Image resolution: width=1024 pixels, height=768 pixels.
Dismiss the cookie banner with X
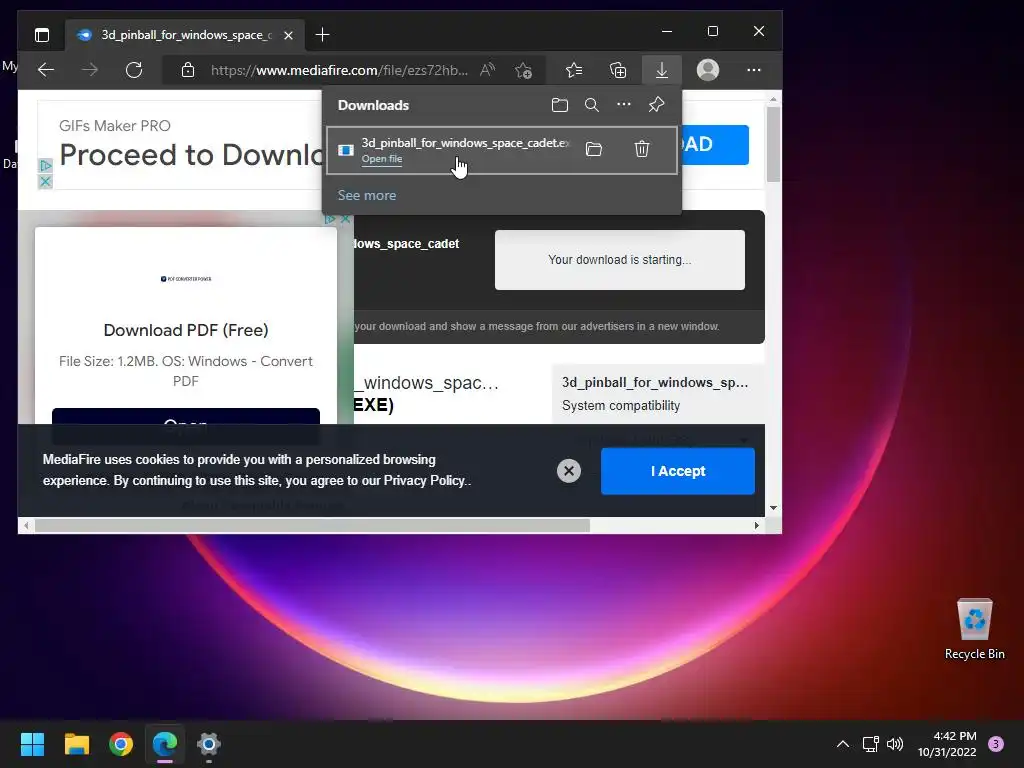pos(569,471)
